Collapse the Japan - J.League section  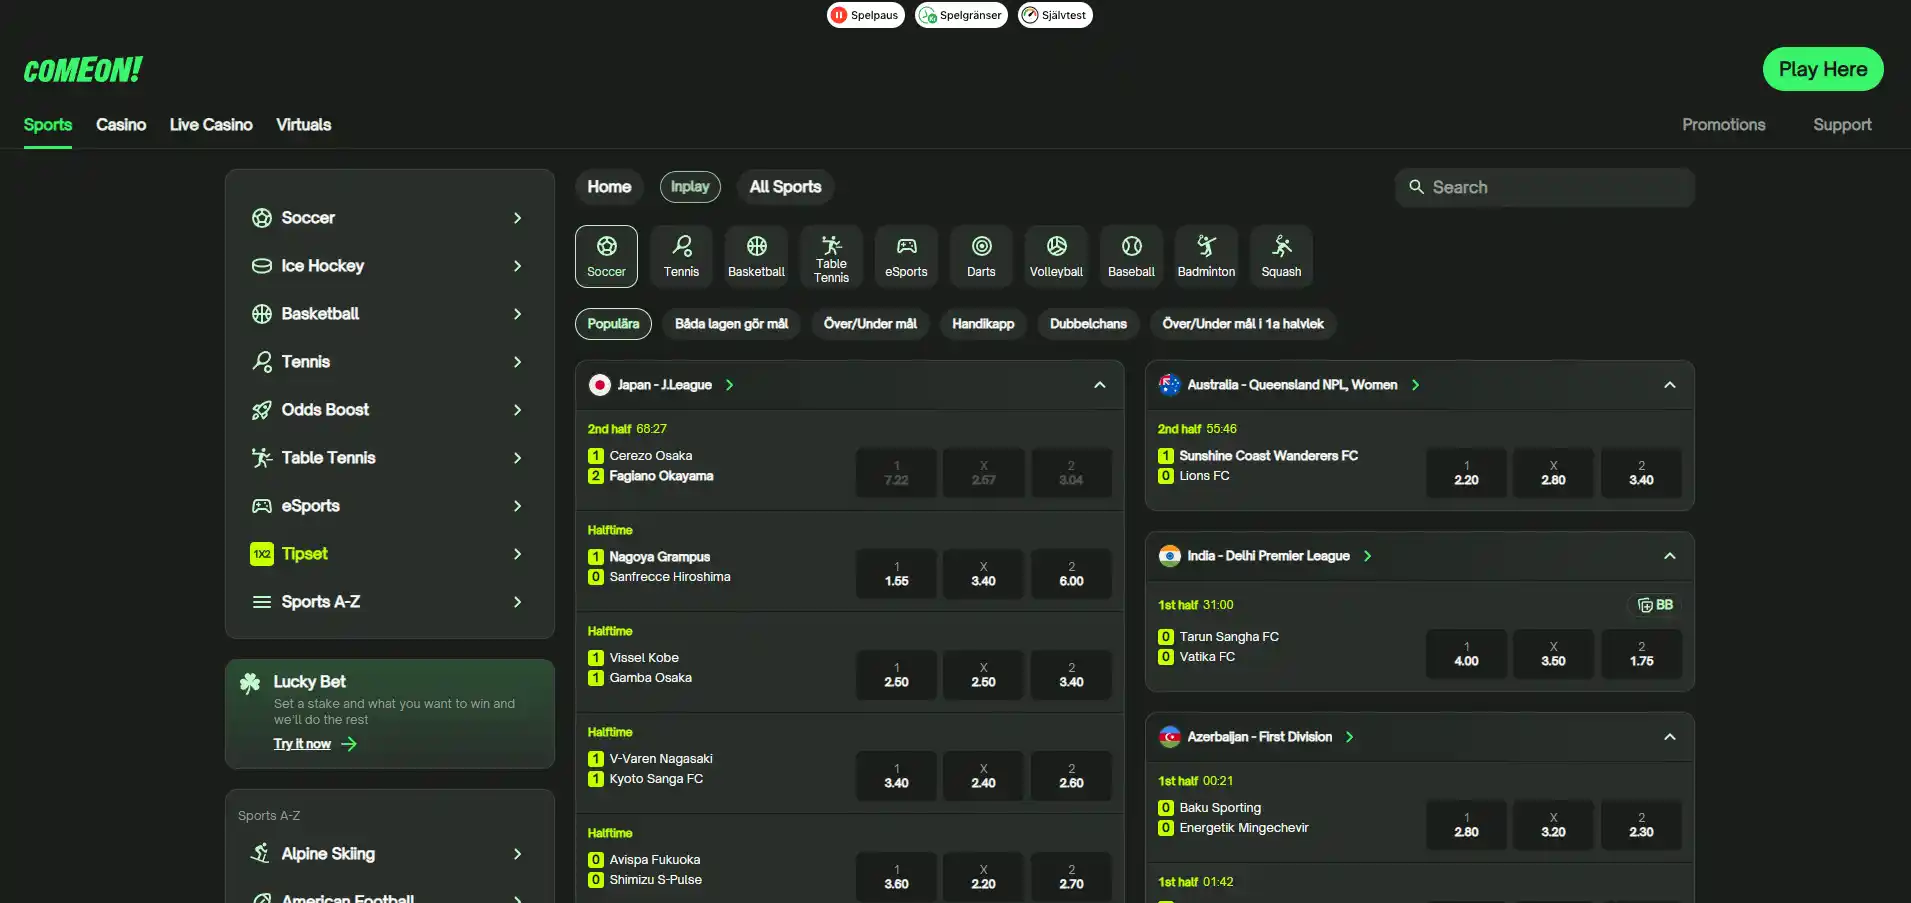point(1099,385)
